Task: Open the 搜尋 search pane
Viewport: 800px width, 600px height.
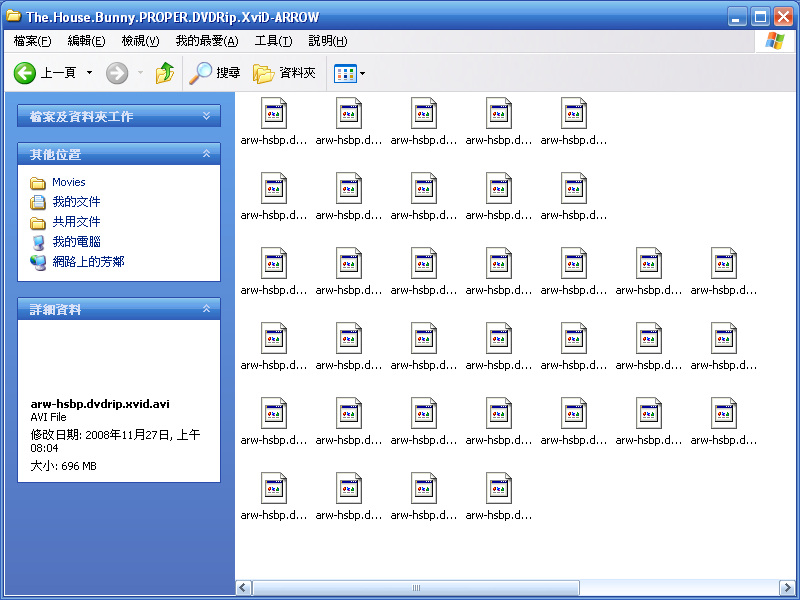Action: (214, 73)
